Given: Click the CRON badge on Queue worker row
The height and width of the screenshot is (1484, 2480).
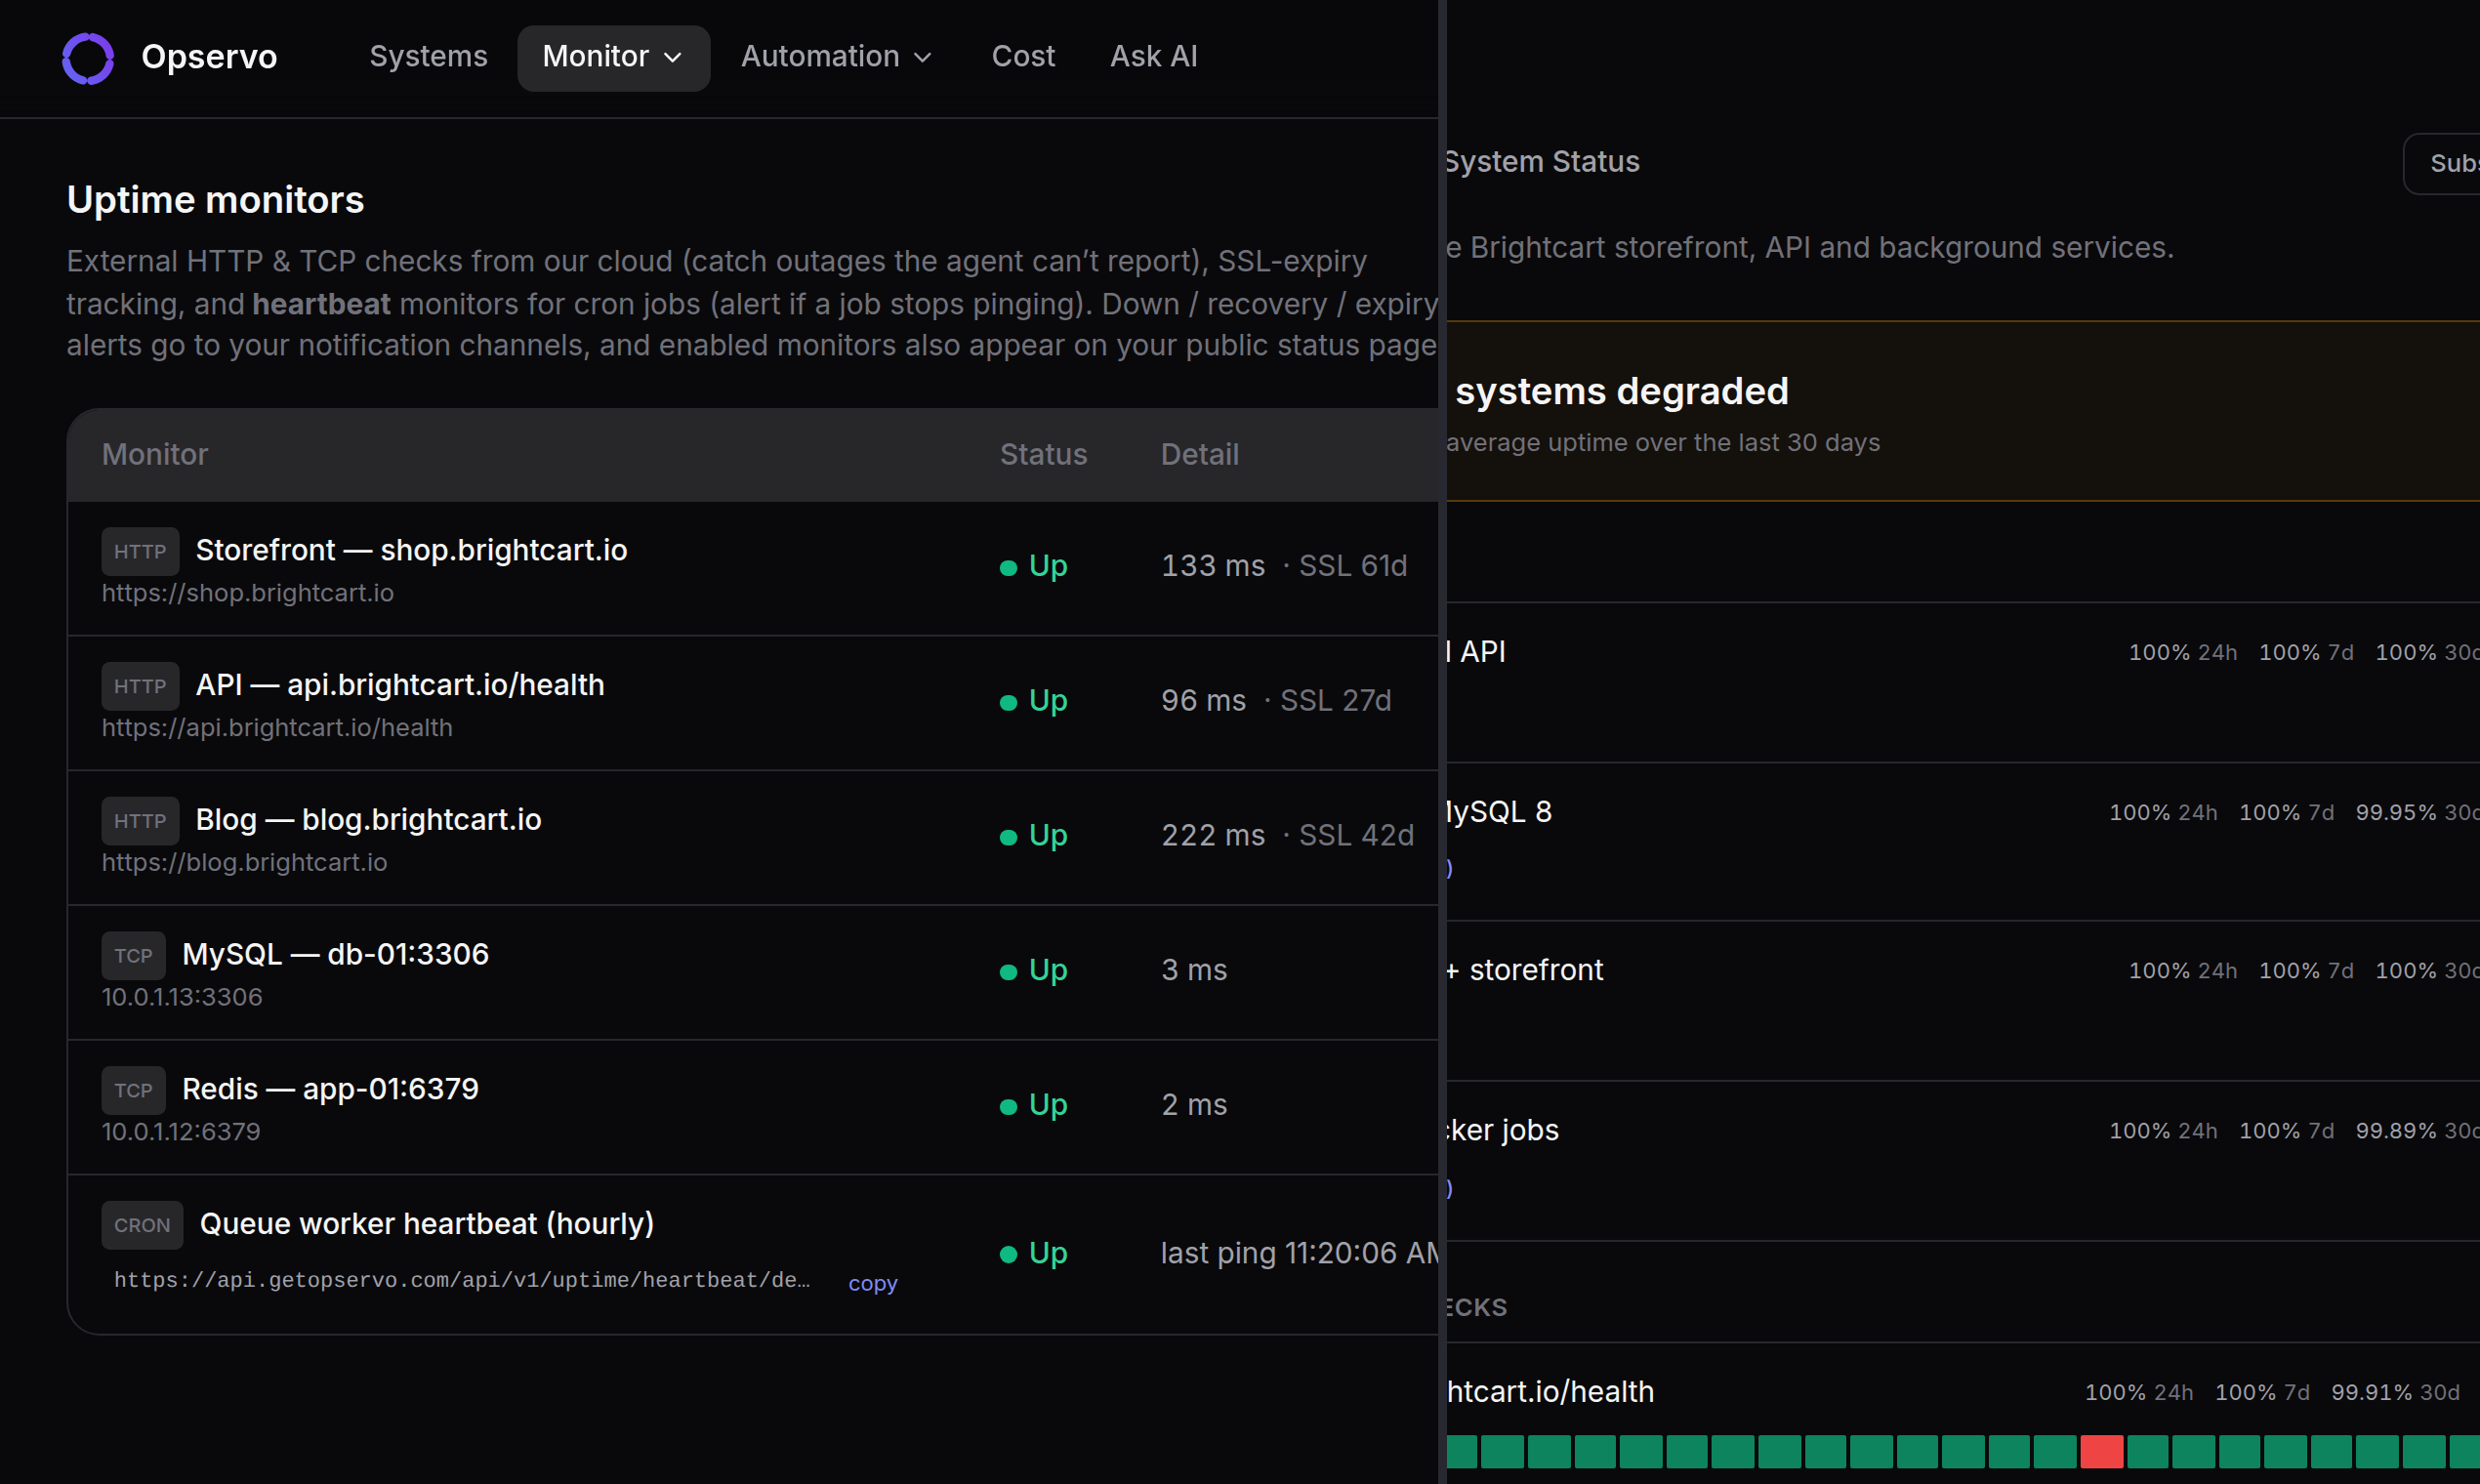Looking at the screenshot, I should [142, 1225].
